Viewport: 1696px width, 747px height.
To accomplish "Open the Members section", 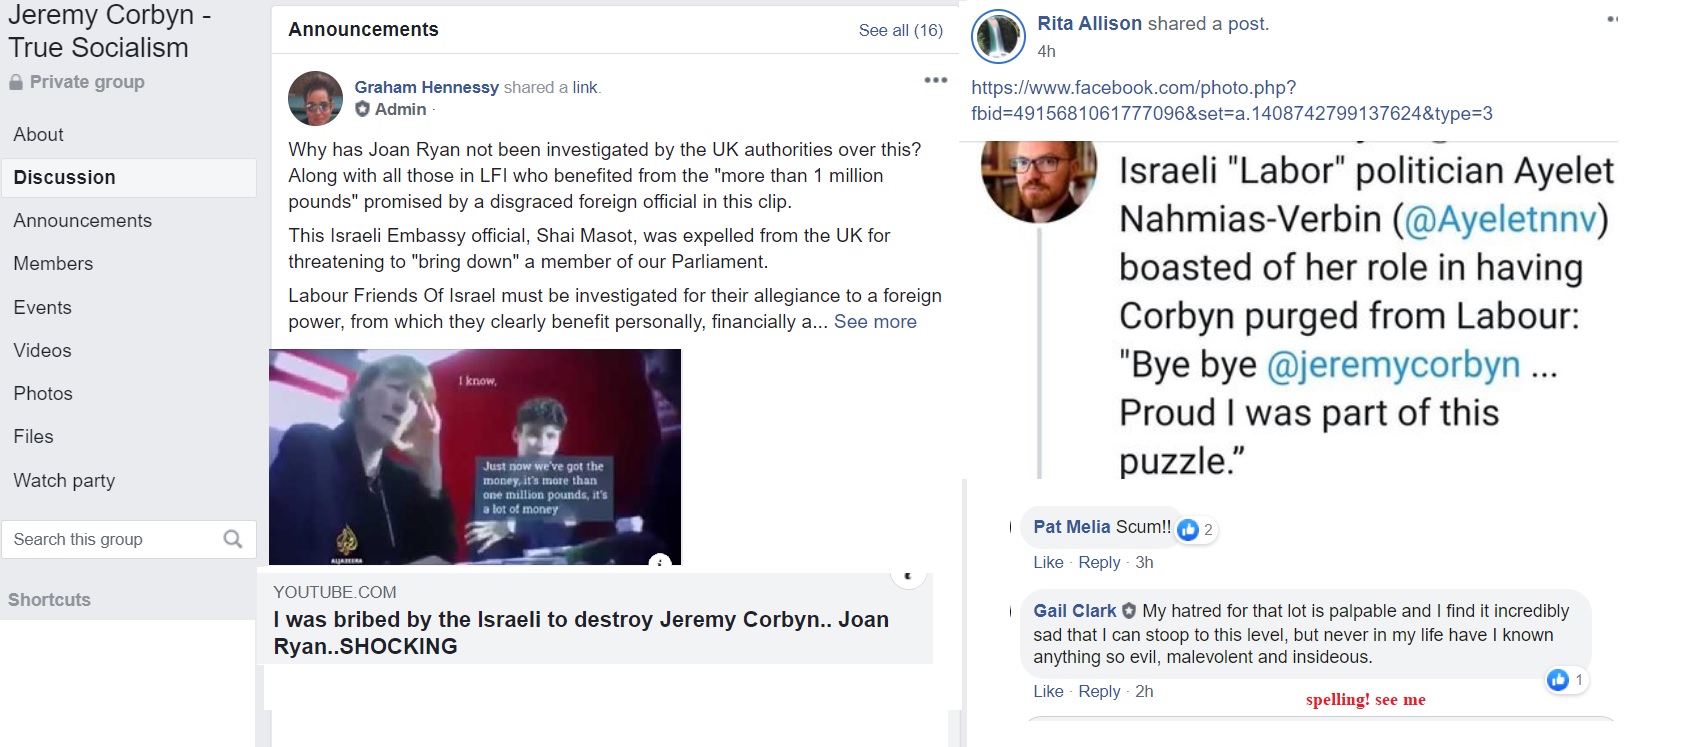I will (53, 264).
